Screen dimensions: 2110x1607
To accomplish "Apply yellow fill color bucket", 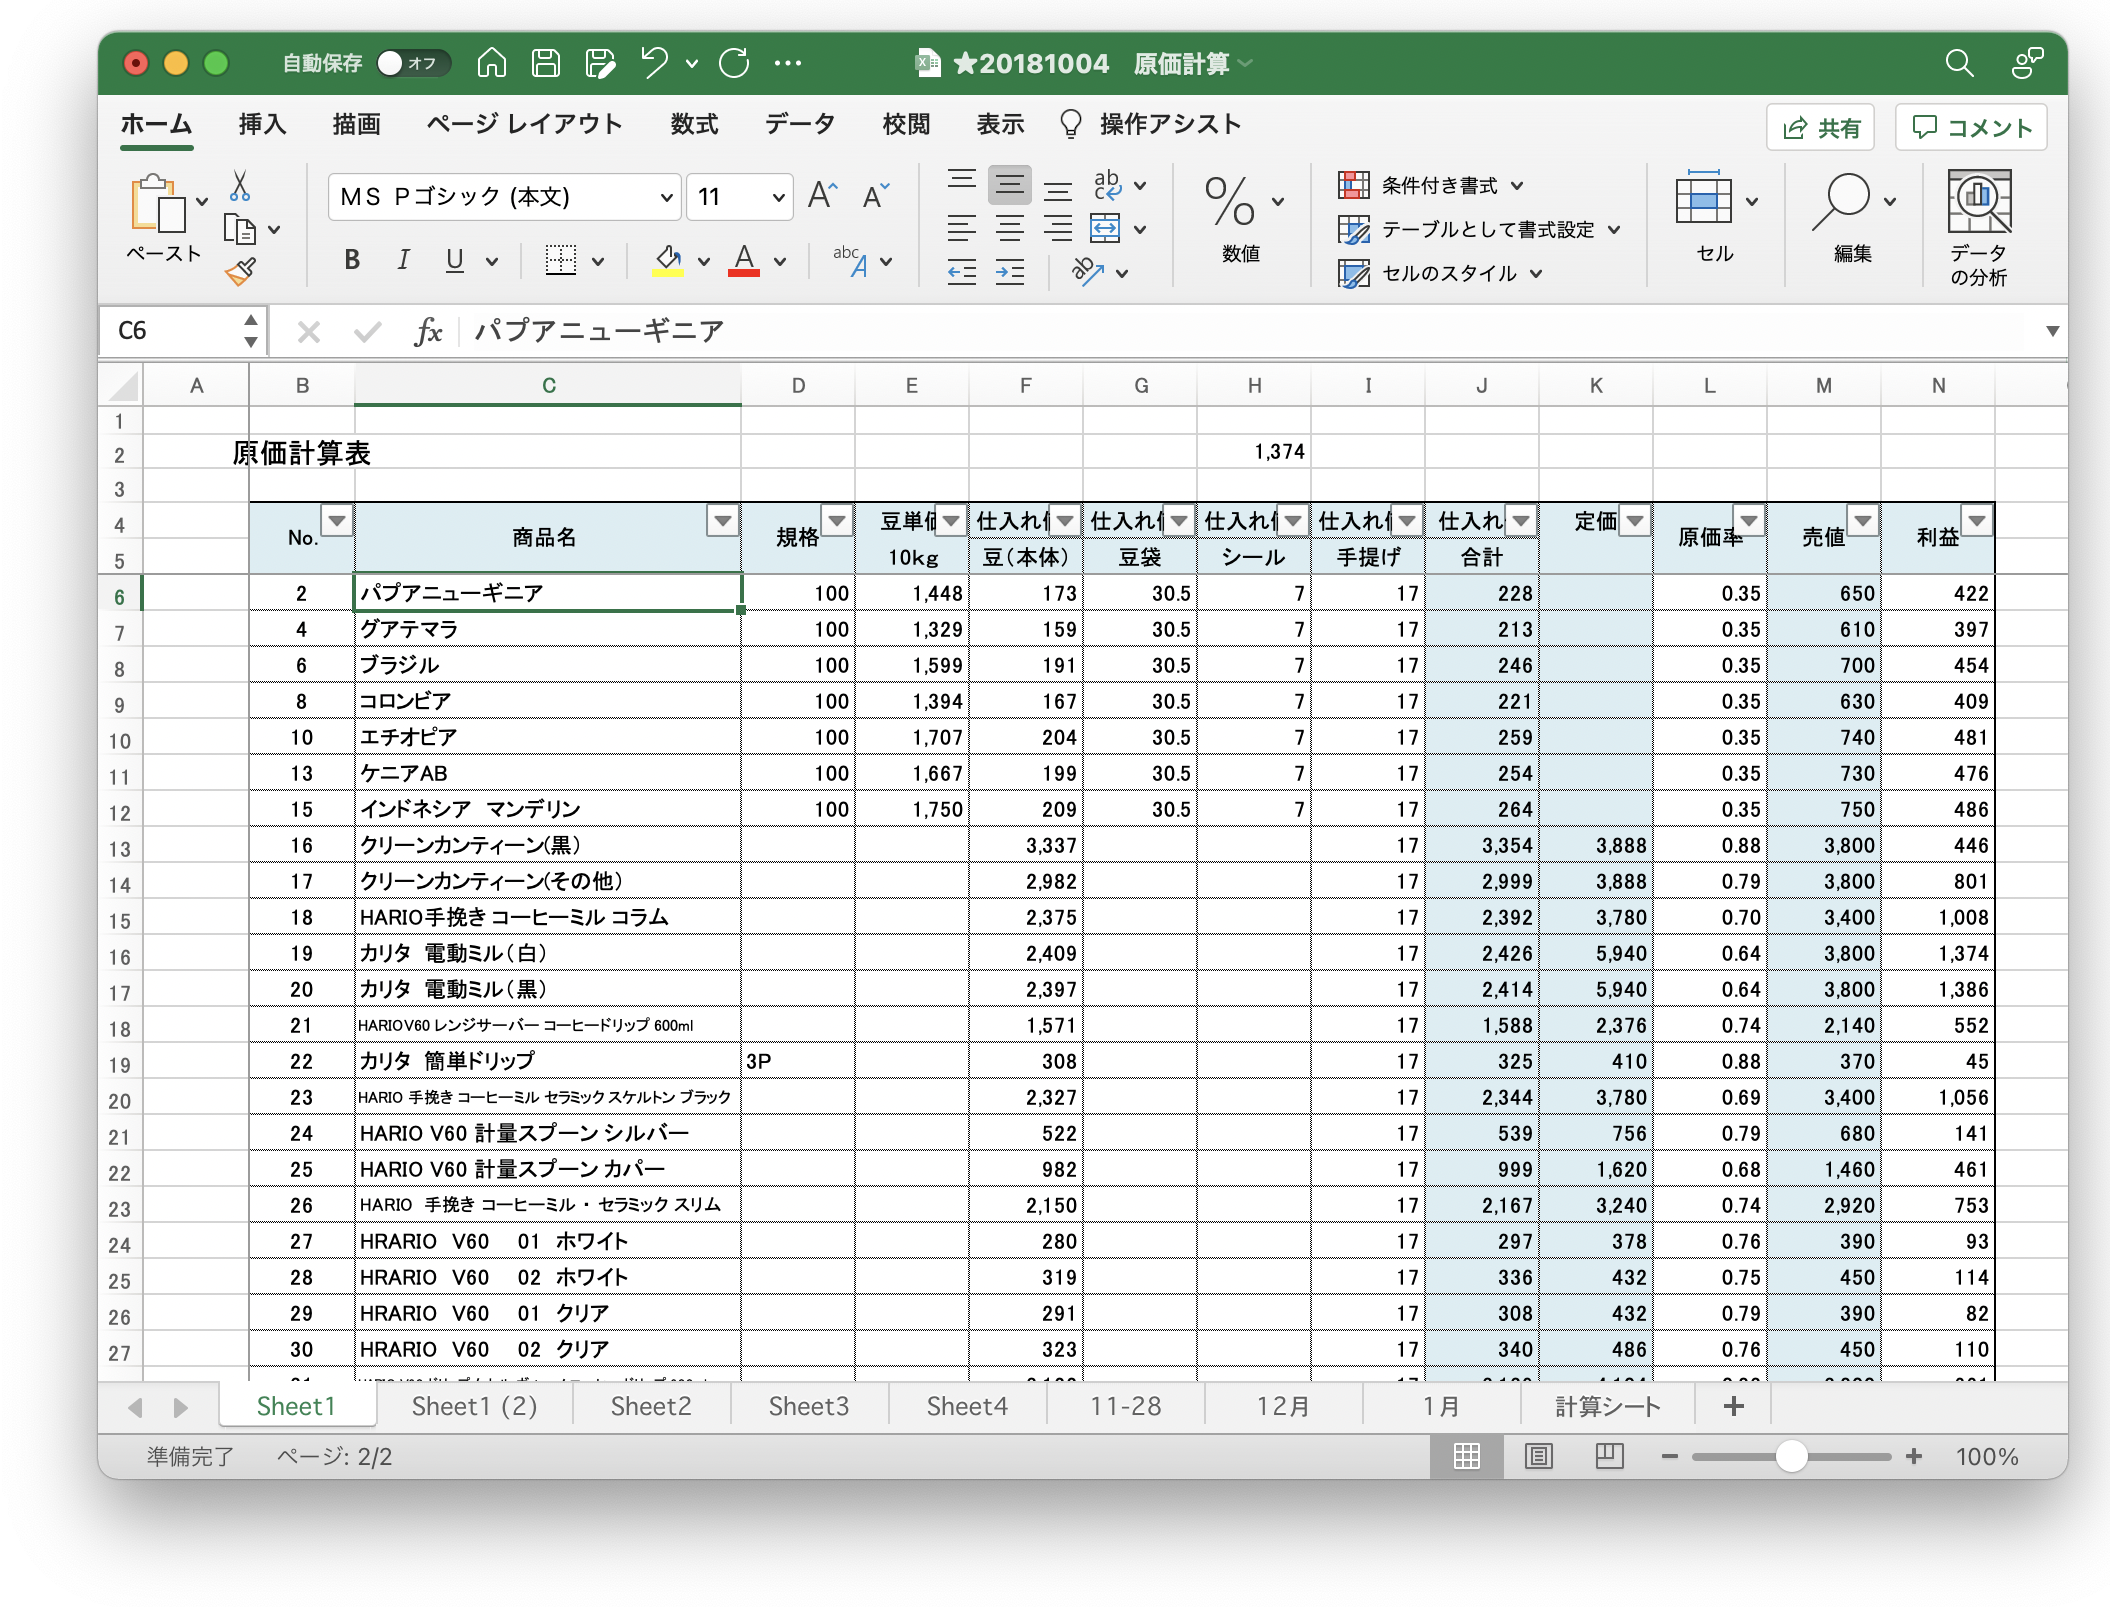I will coord(668,261).
